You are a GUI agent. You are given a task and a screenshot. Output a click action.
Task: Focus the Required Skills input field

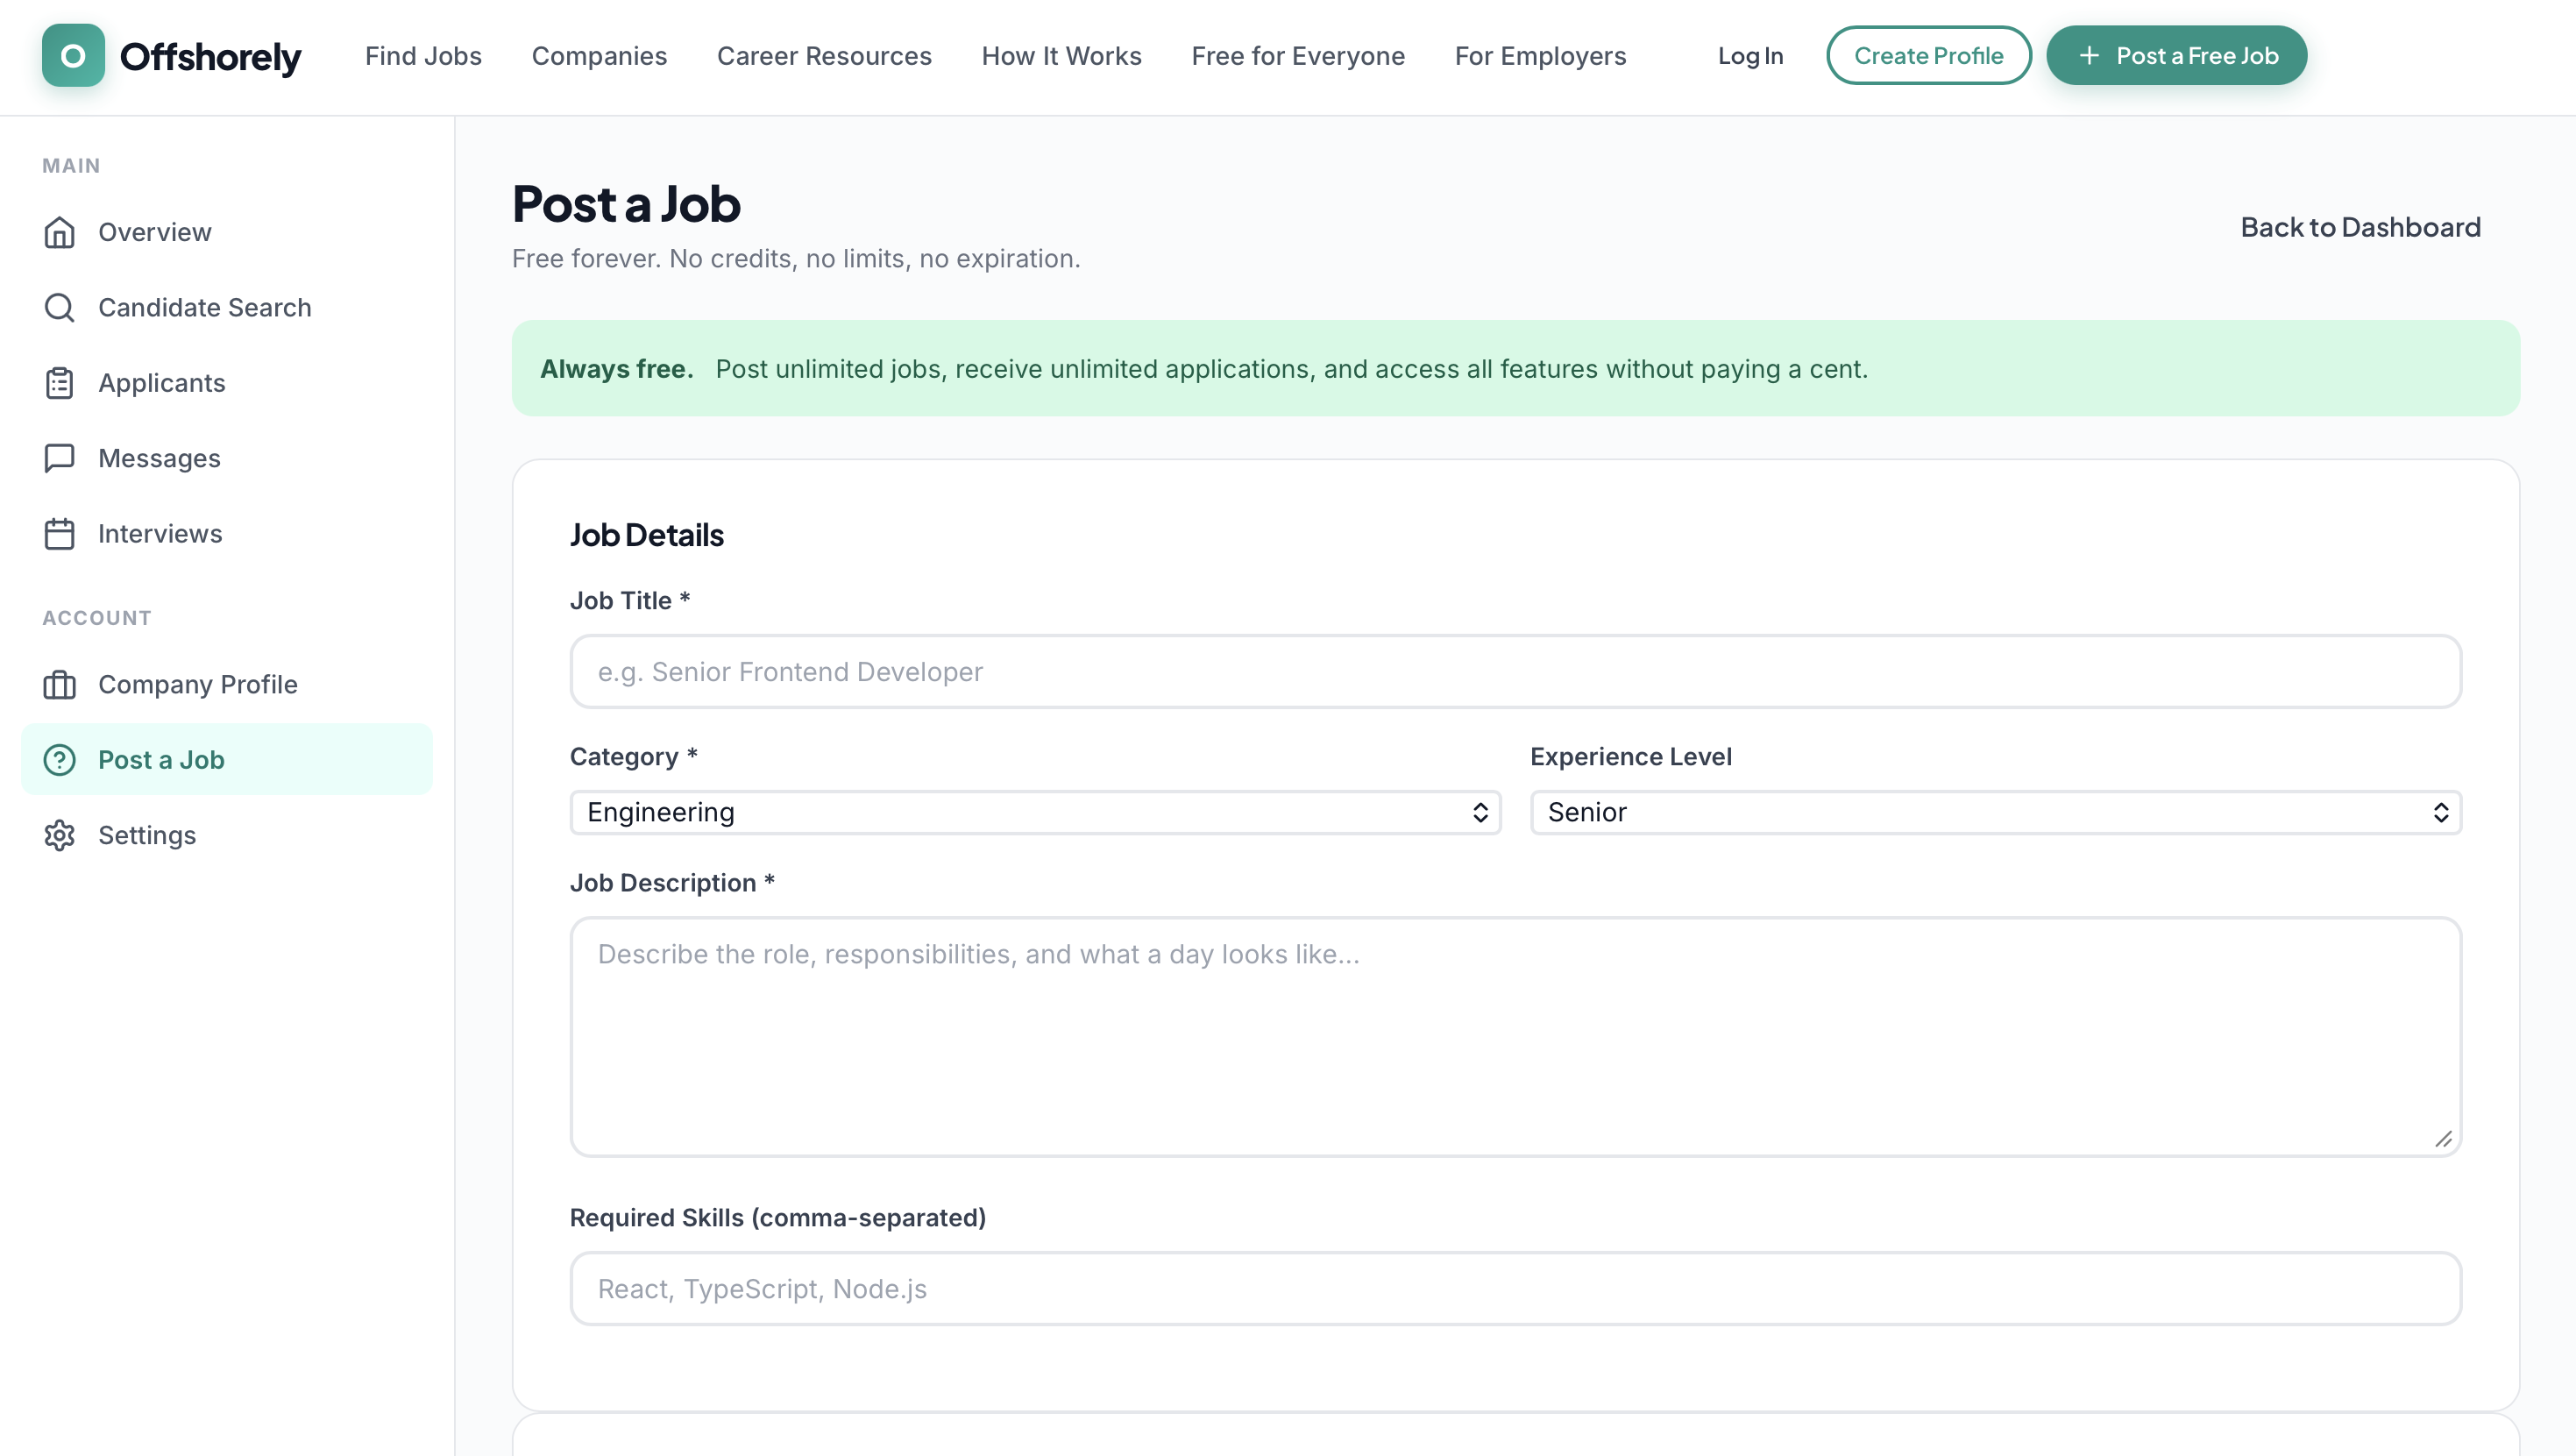point(1515,1289)
